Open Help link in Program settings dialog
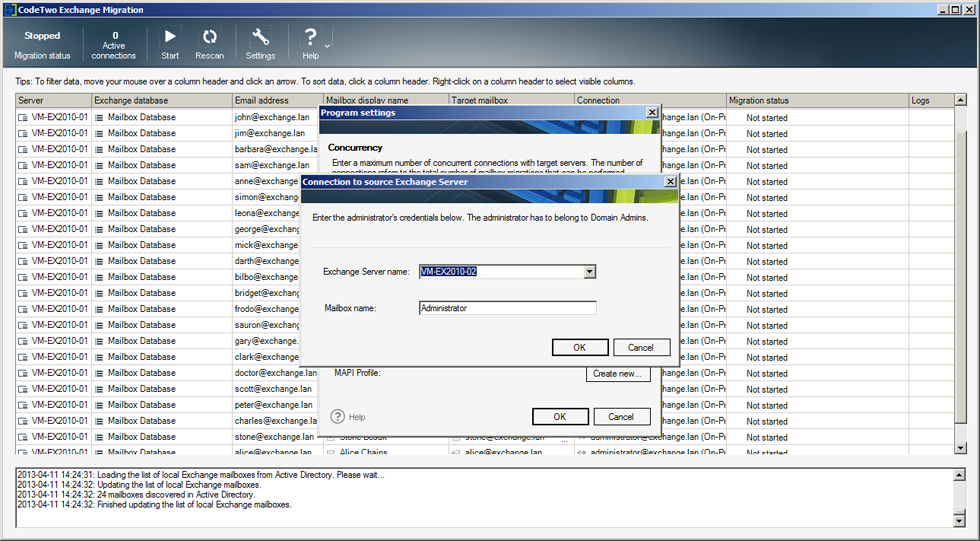The height and width of the screenshot is (541, 980). click(357, 417)
